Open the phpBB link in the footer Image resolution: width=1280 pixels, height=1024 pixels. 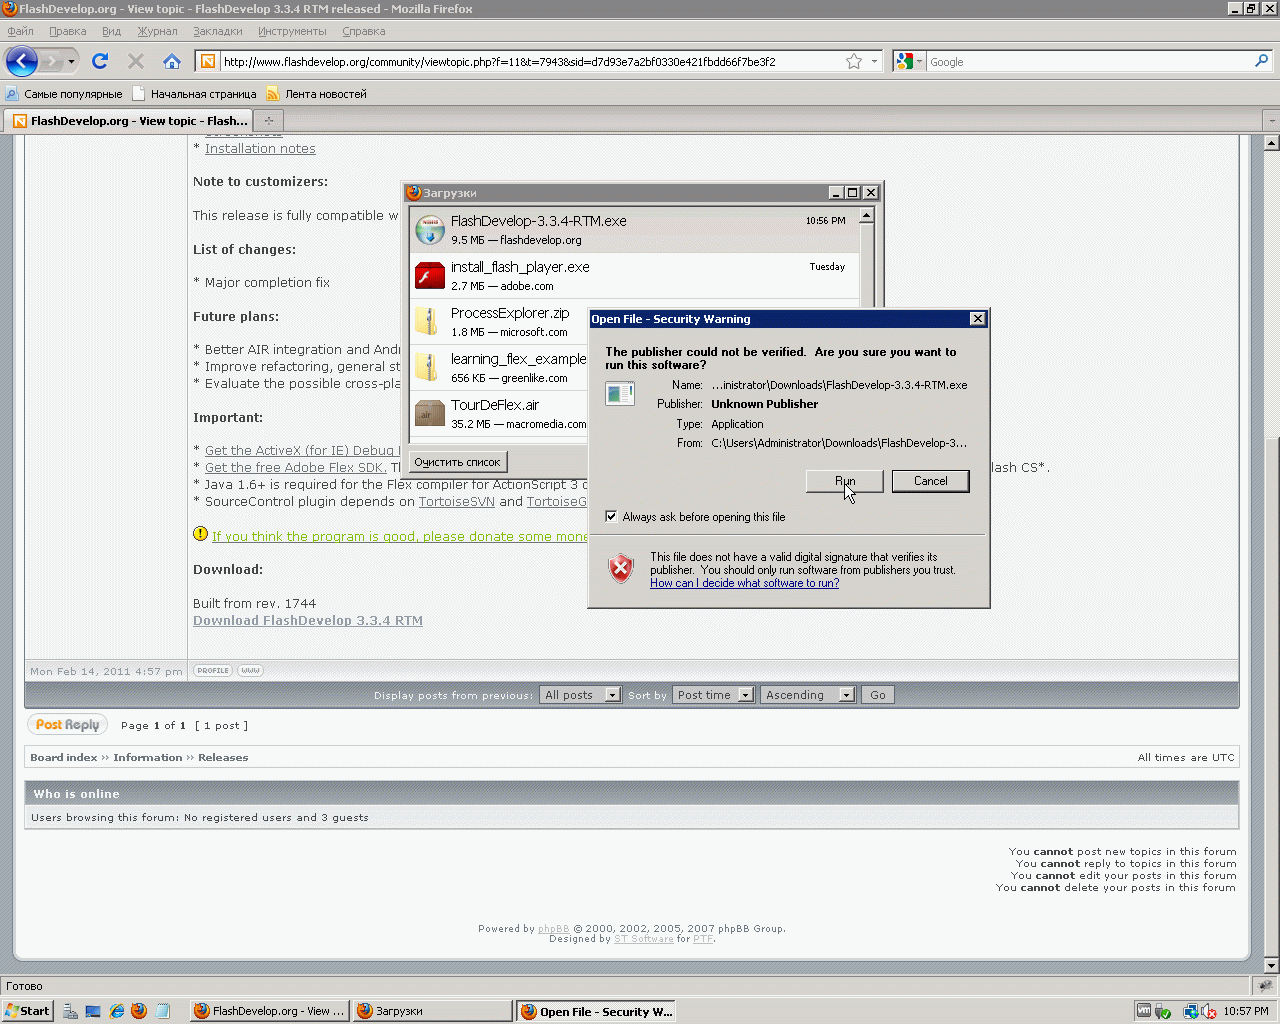click(x=554, y=929)
